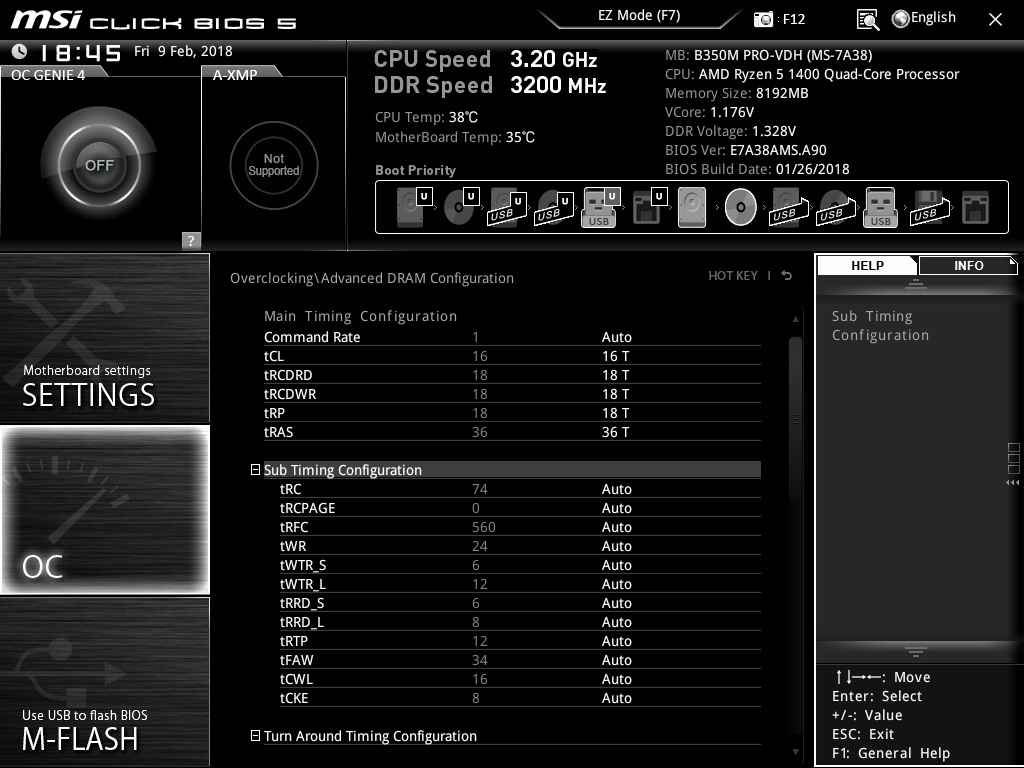1024x768 pixels.
Task: Select legacy USB hard disk boot icon
Action: point(789,207)
